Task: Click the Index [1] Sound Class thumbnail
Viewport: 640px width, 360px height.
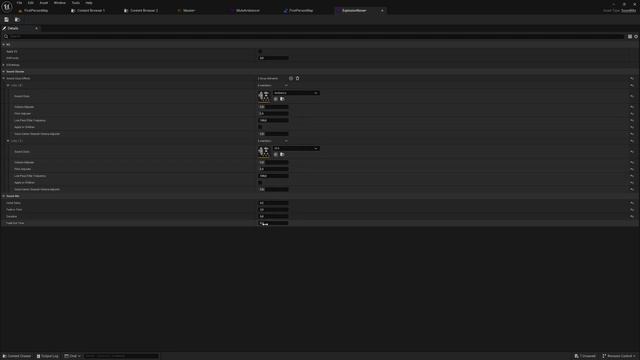Action: tap(264, 152)
